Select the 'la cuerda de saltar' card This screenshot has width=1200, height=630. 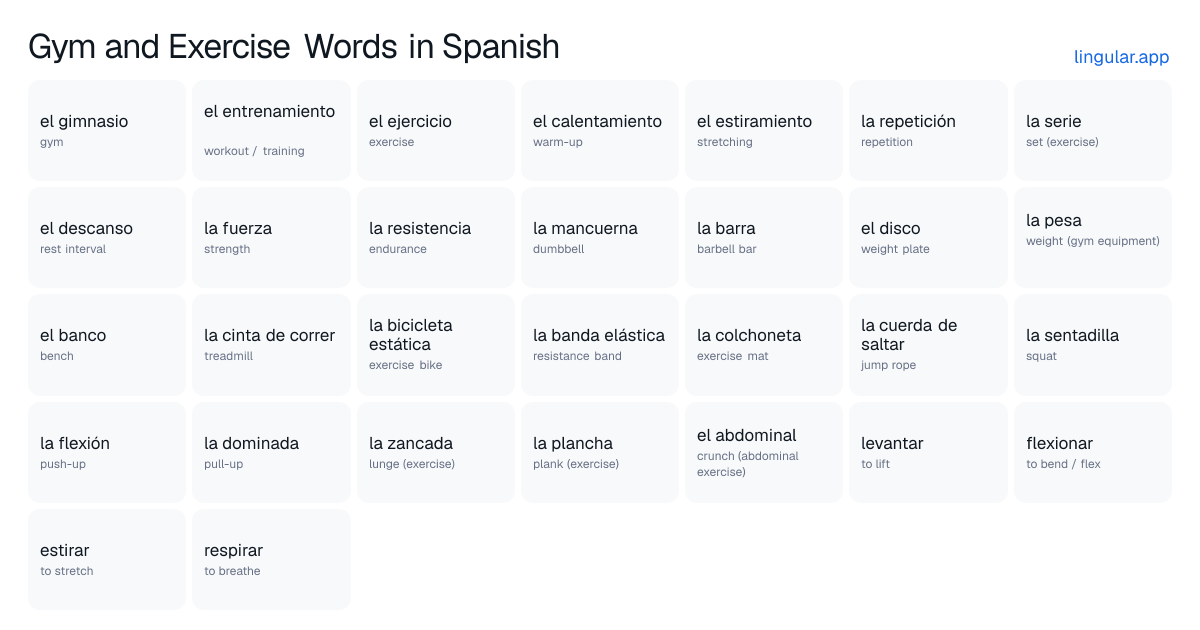coord(928,345)
